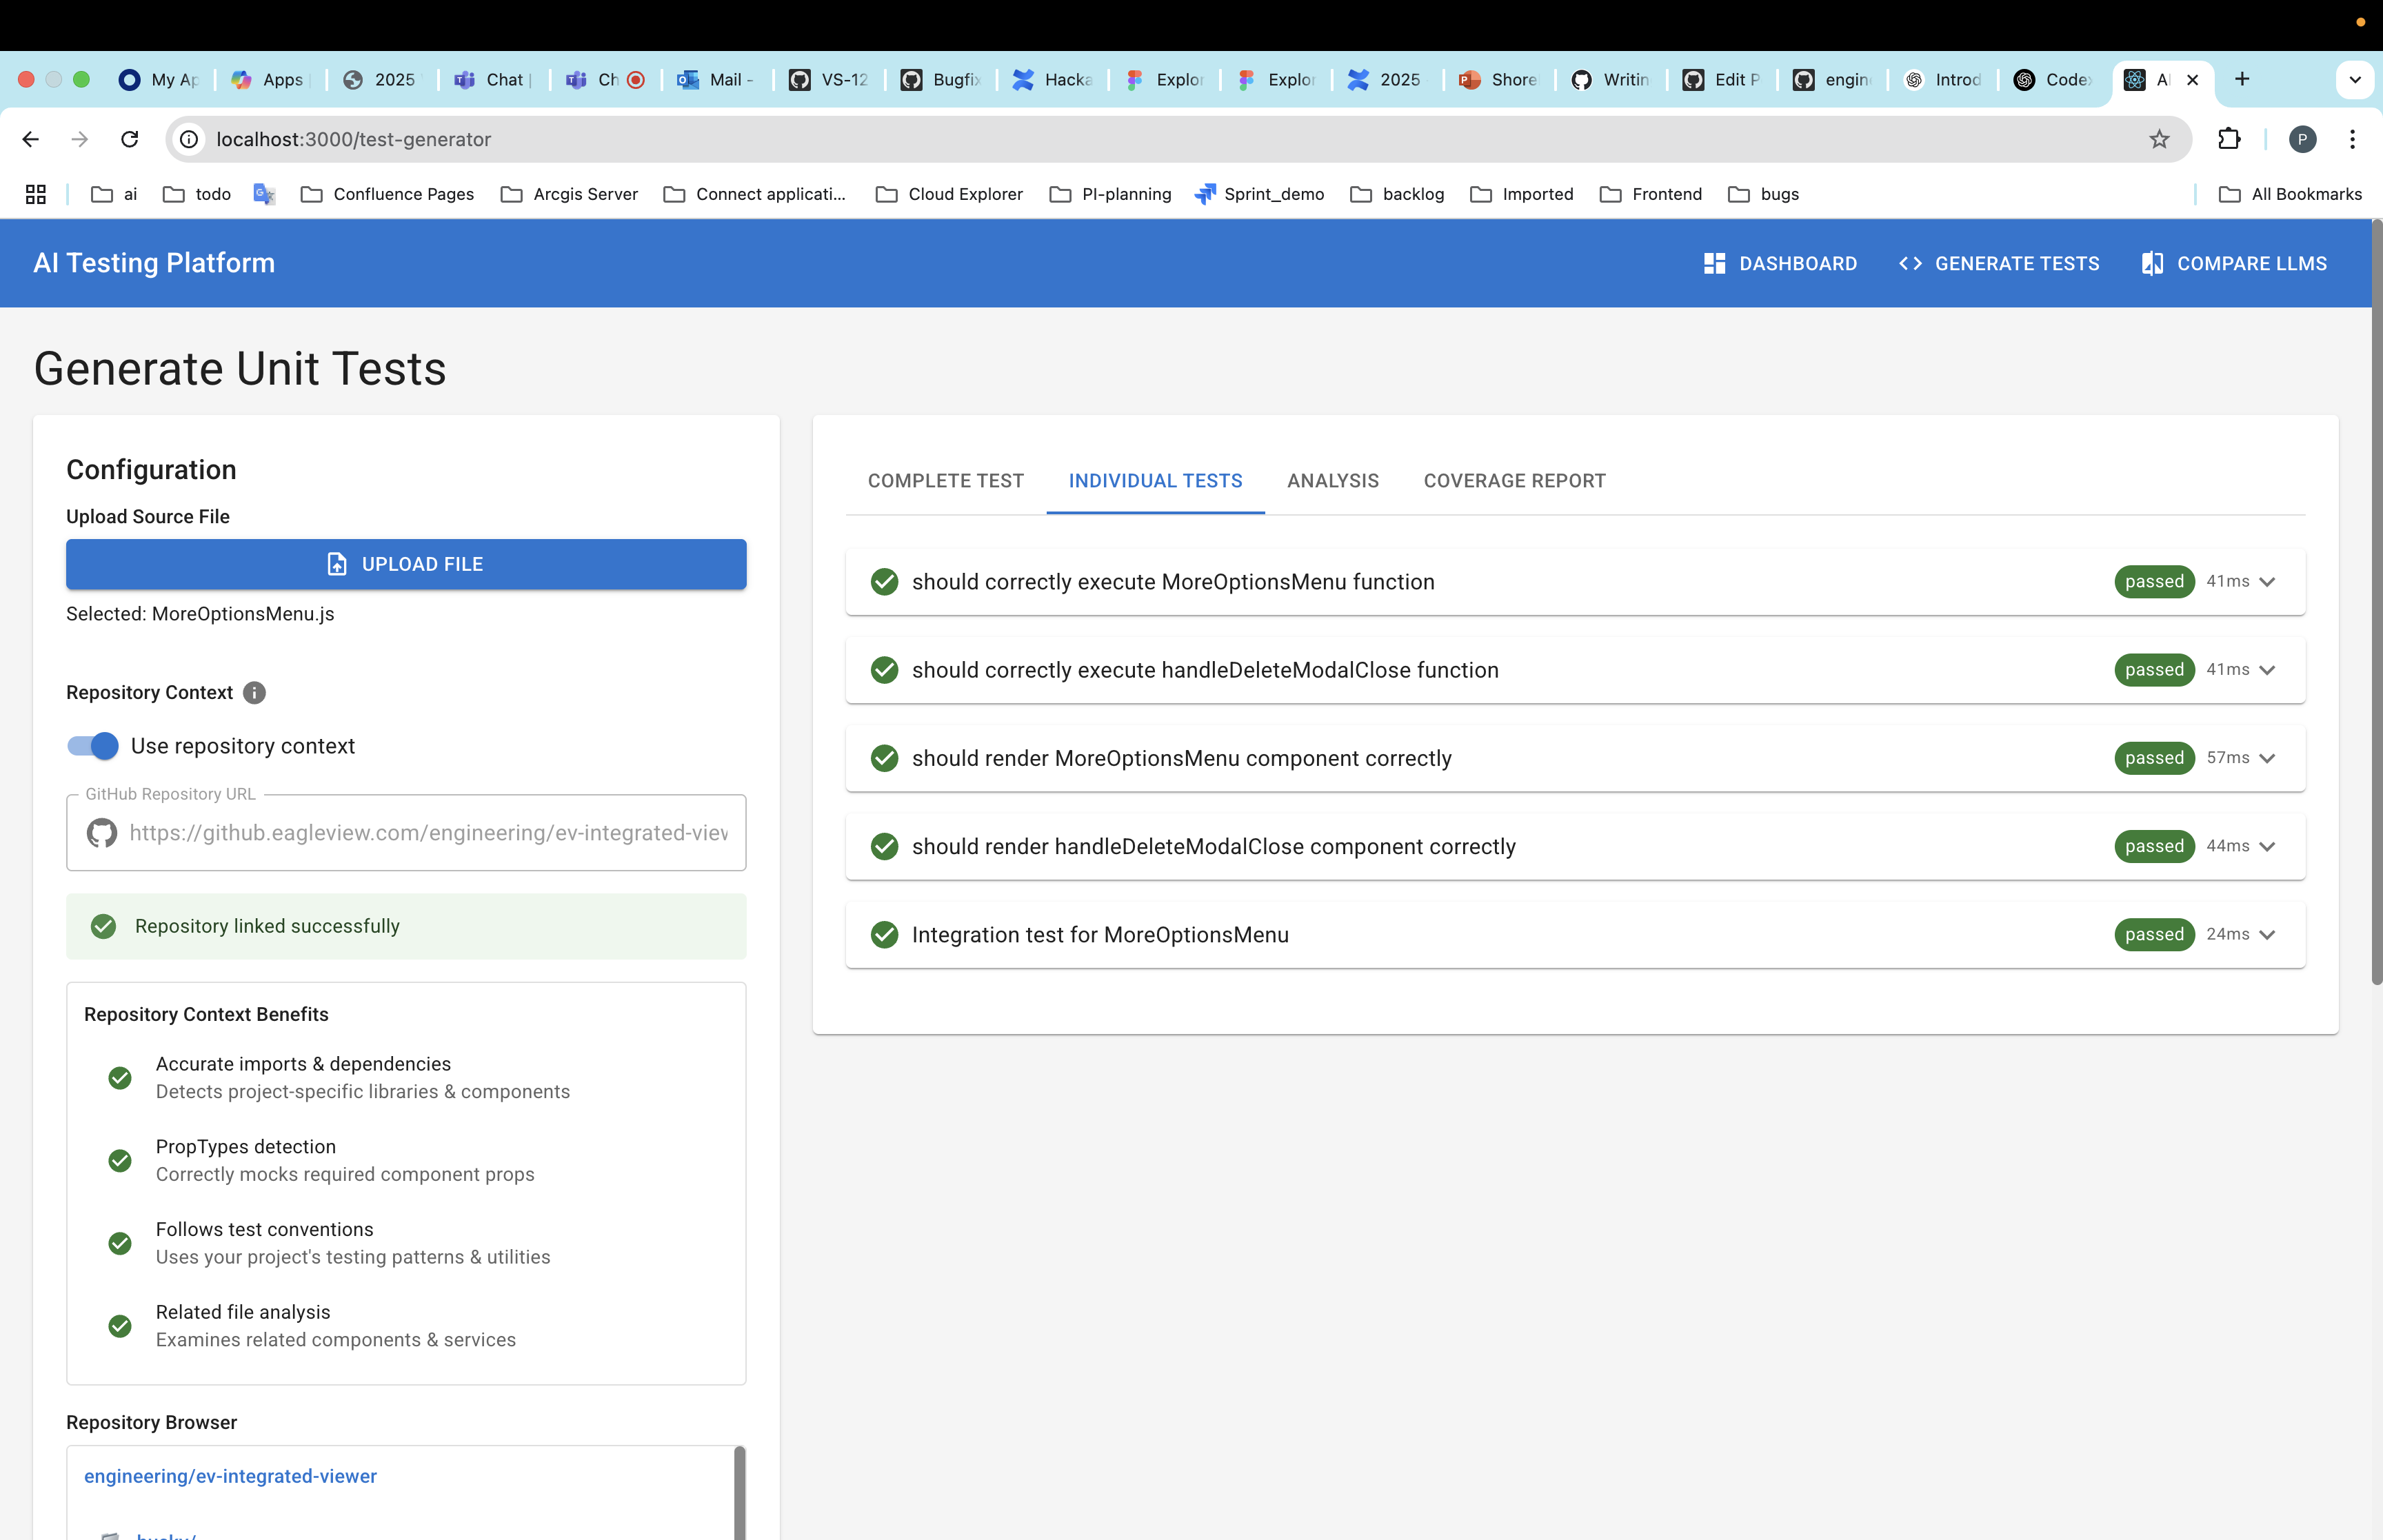Switch to the Coverage Report tab
This screenshot has height=1540, width=2383.
pyautogui.click(x=1514, y=481)
